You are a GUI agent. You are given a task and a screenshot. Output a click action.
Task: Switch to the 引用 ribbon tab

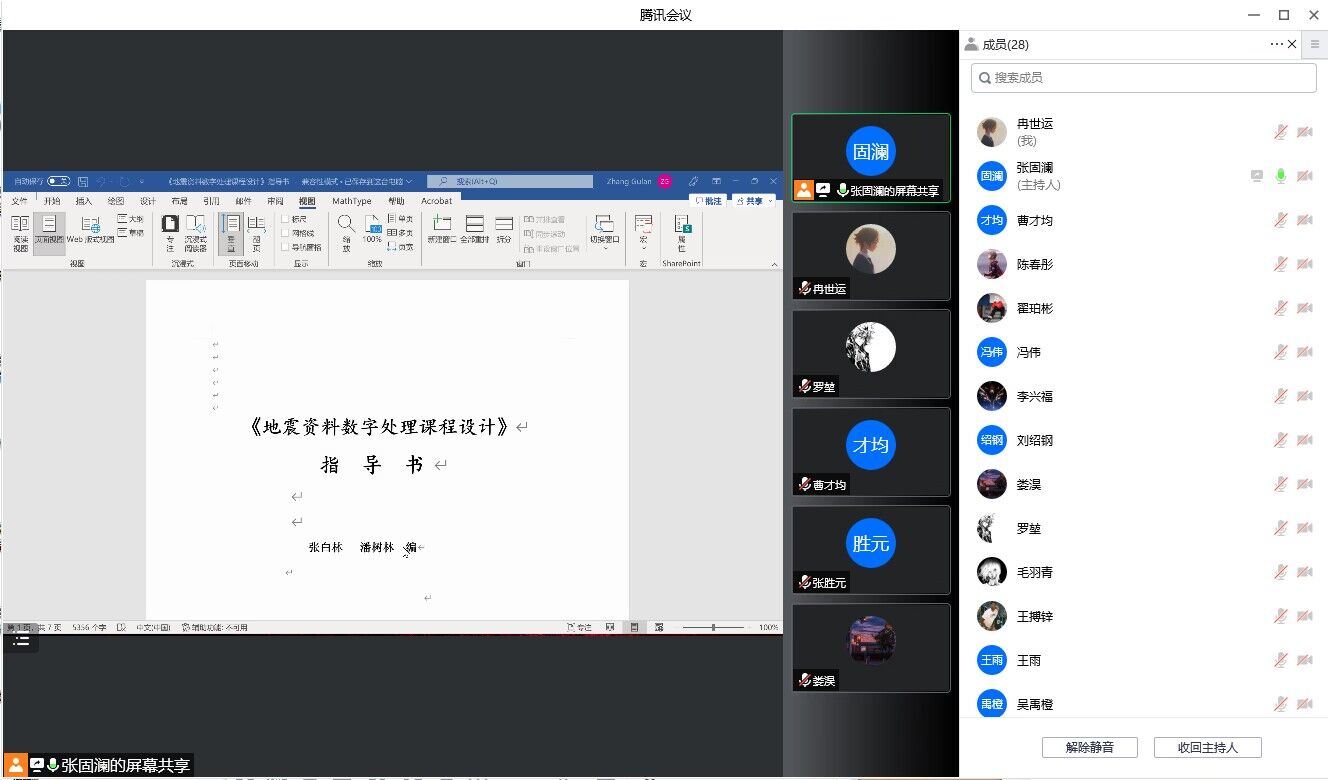coord(211,201)
